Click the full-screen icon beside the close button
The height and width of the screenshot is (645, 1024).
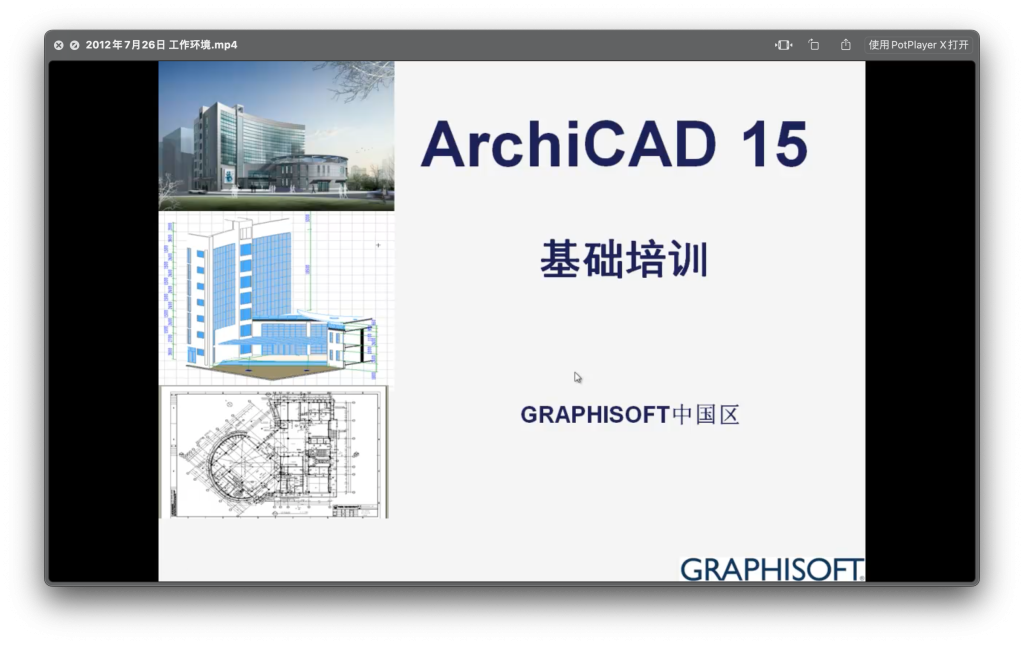click(74, 45)
